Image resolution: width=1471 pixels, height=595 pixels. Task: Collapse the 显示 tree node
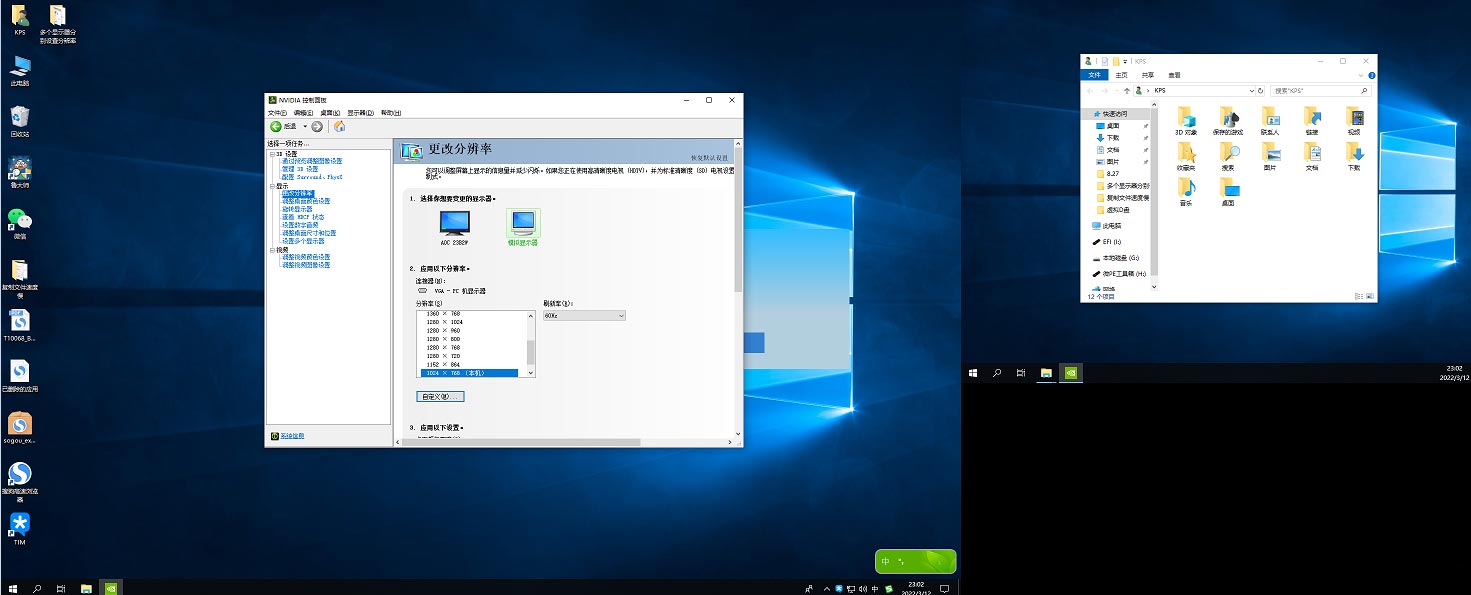click(x=271, y=186)
